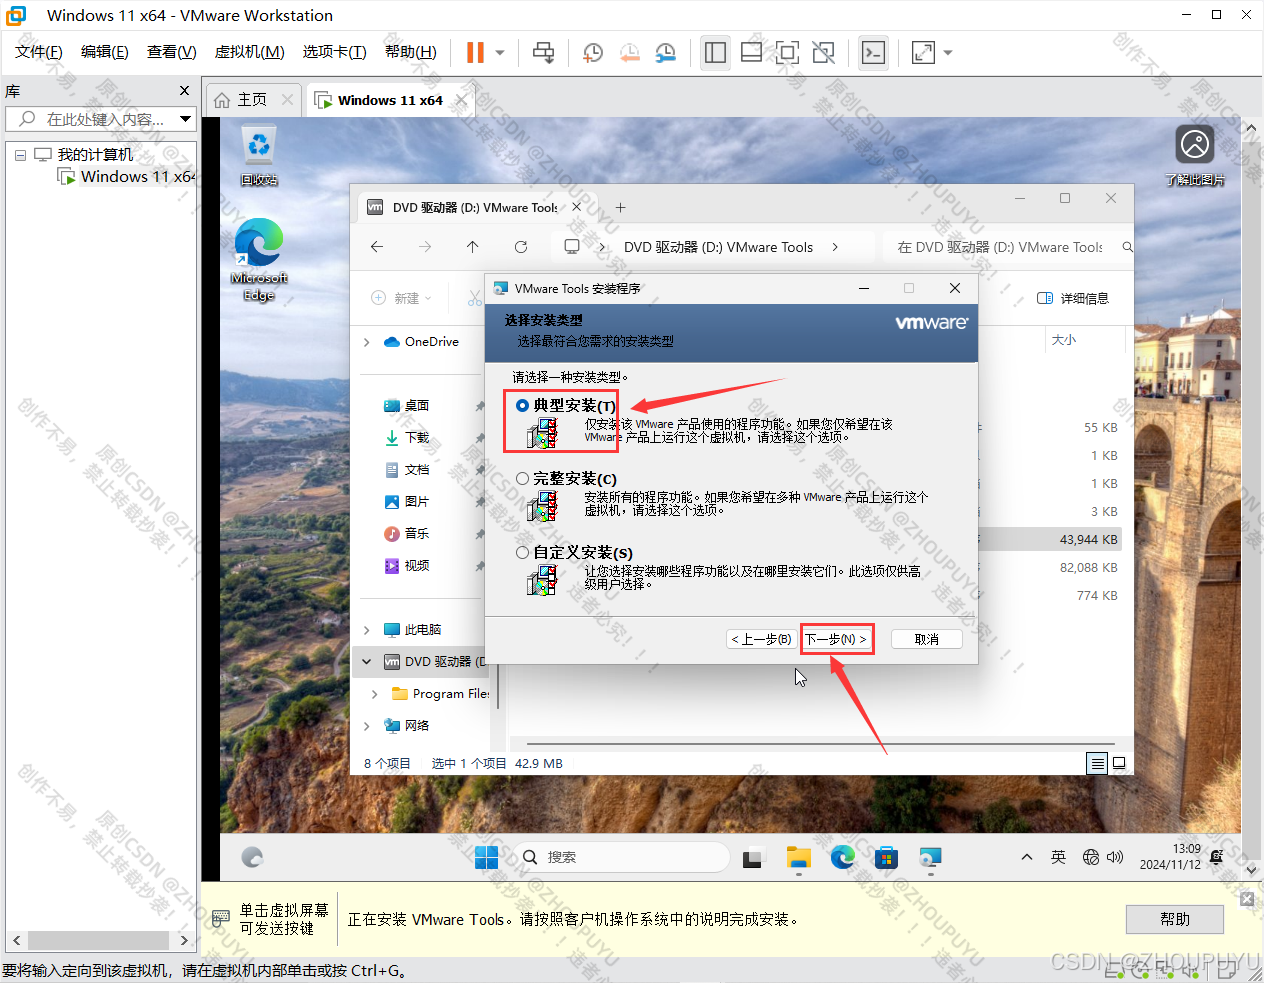1264x983 pixels.
Task: Click the VMware pause virtual machine icon
Action: (x=475, y=52)
